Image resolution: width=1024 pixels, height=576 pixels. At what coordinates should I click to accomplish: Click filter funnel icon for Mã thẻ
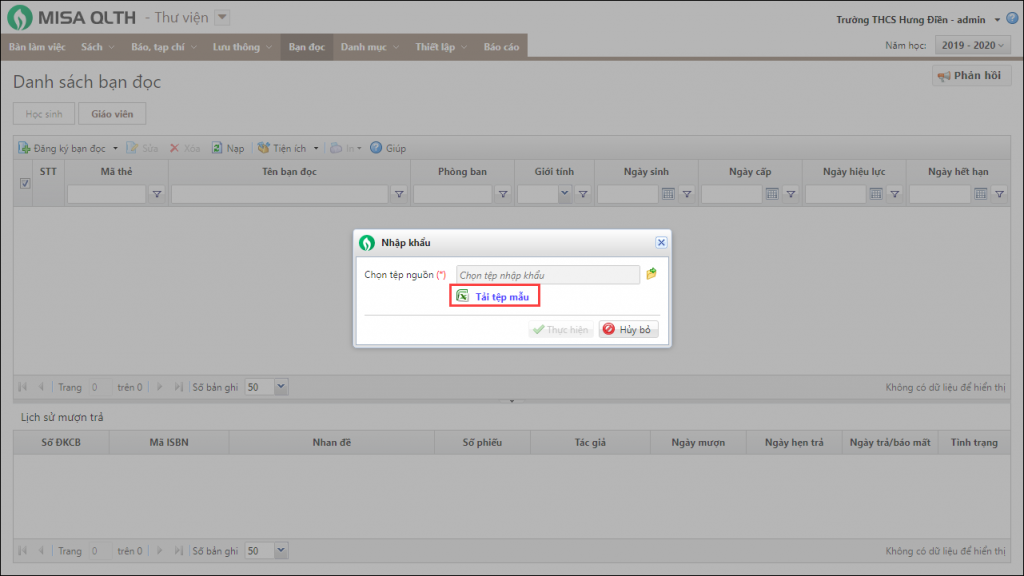pos(157,194)
